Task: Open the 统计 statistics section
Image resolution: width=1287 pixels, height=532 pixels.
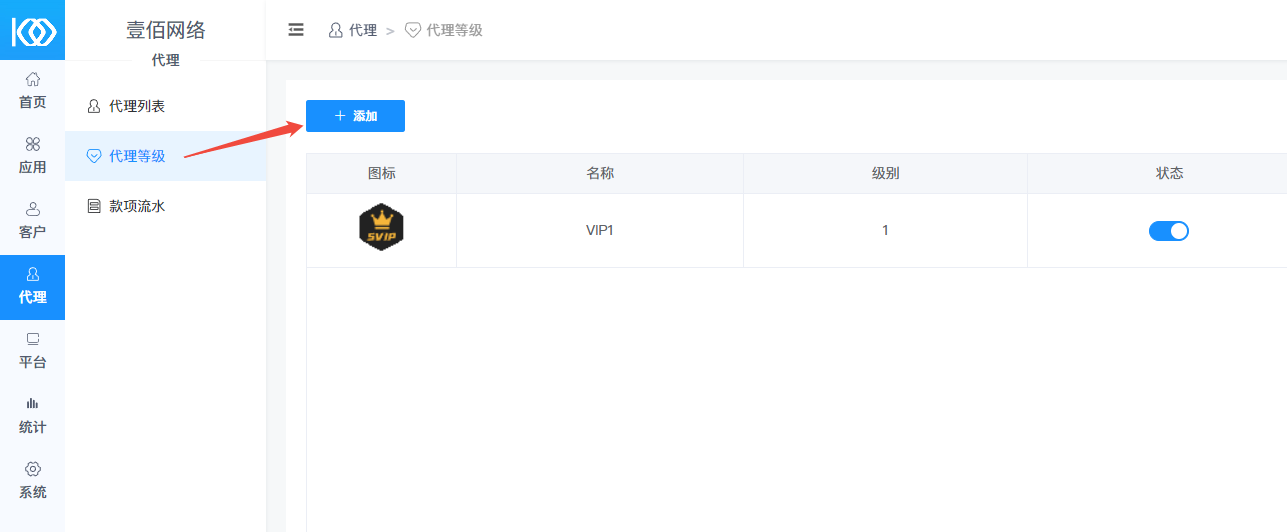Action: coord(32,415)
